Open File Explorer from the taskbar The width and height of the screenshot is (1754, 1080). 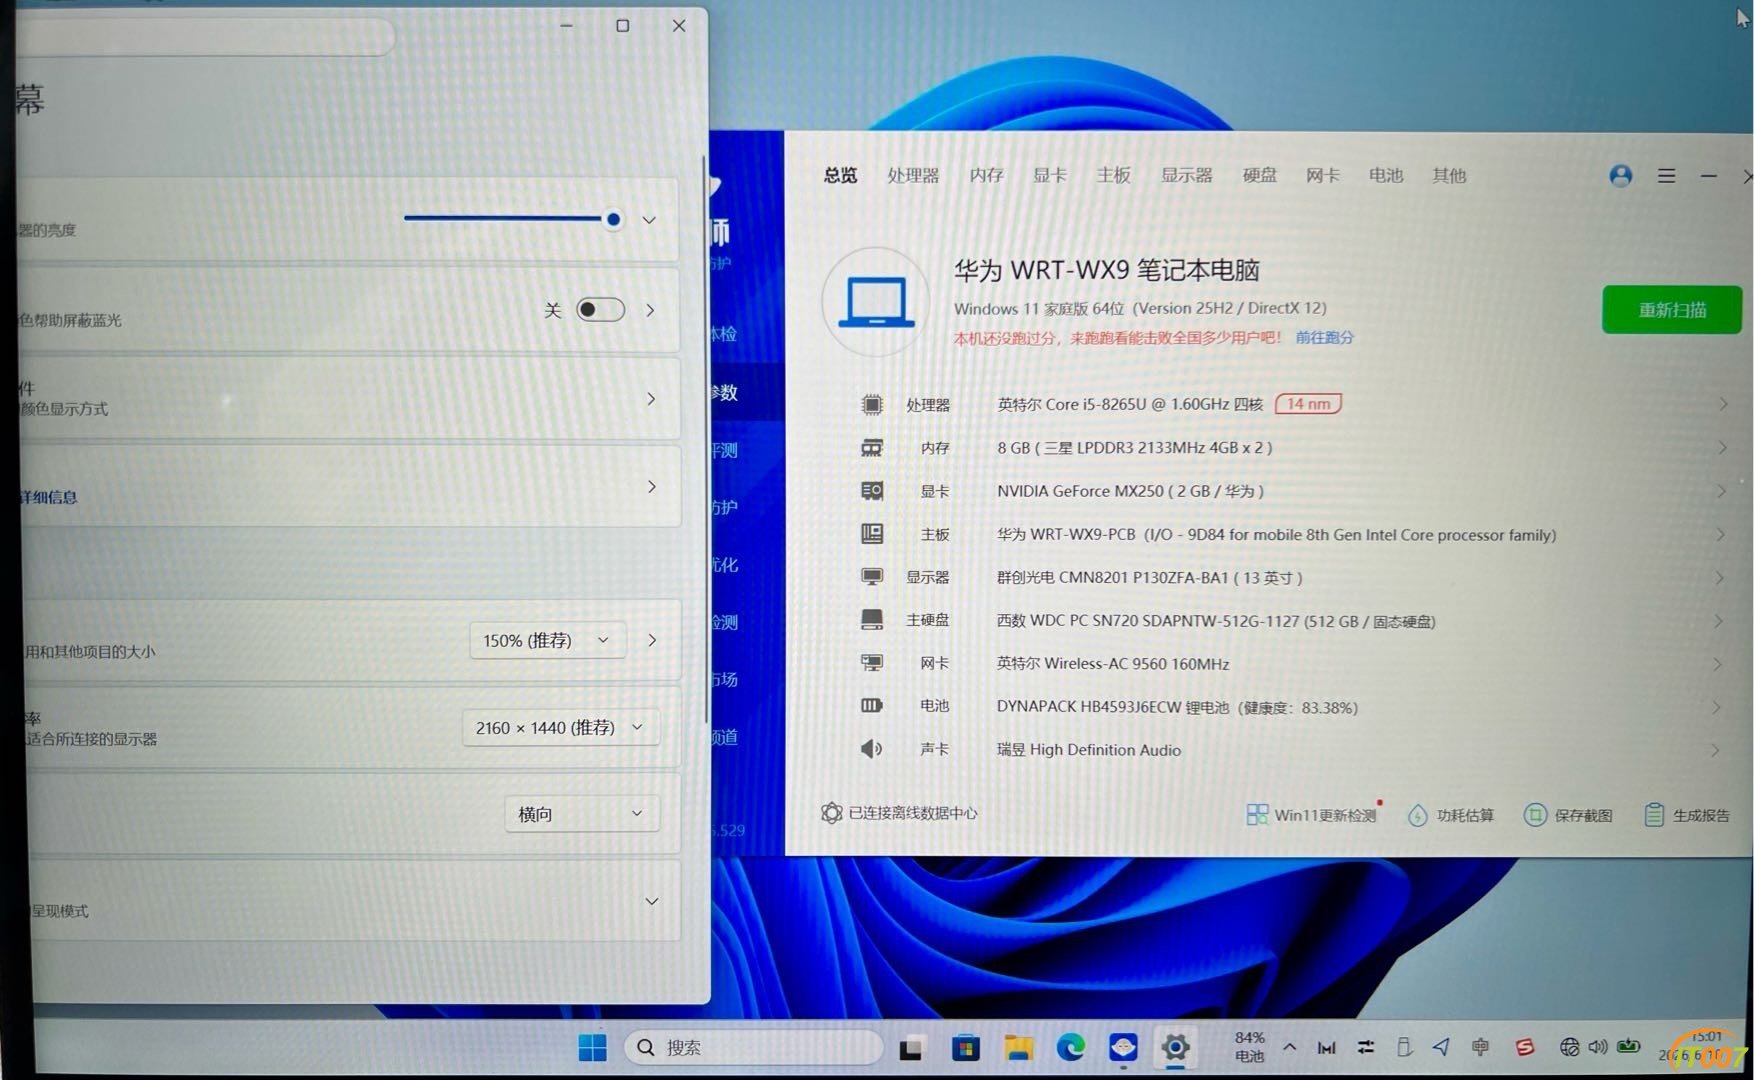[x=1018, y=1048]
